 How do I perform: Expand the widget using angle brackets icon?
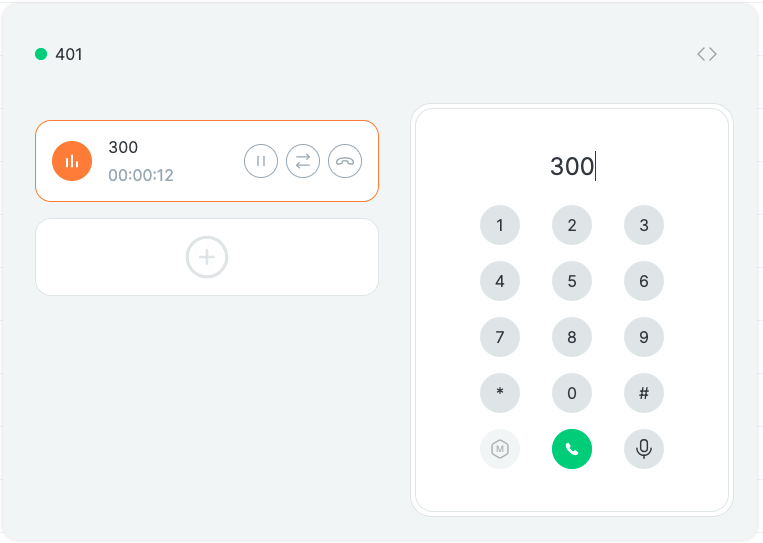[707, 54]
